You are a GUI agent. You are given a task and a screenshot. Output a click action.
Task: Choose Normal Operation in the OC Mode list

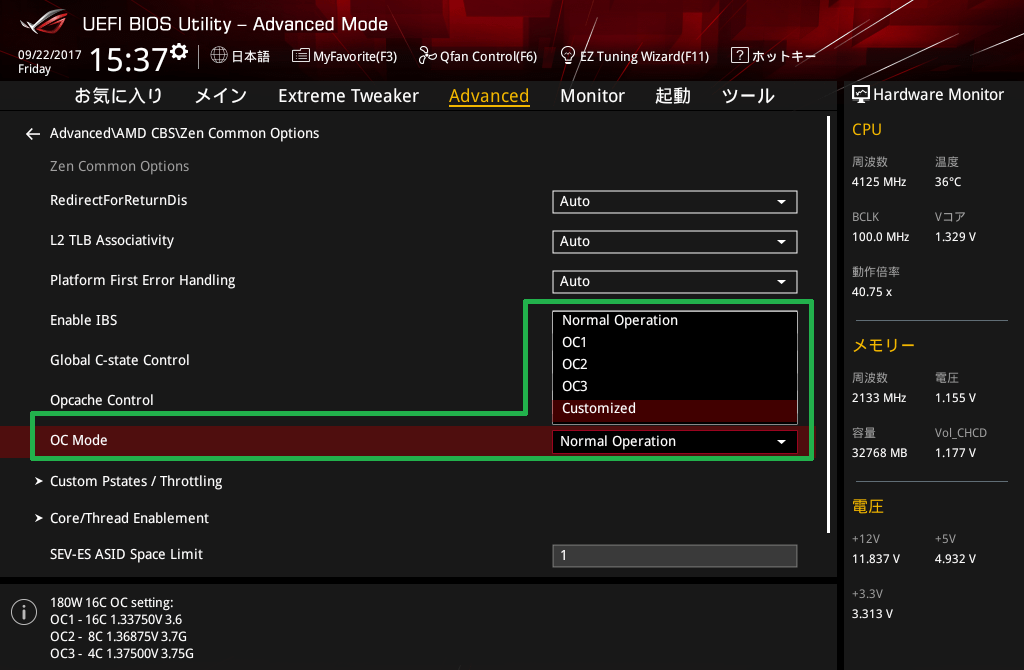(675, 320)
